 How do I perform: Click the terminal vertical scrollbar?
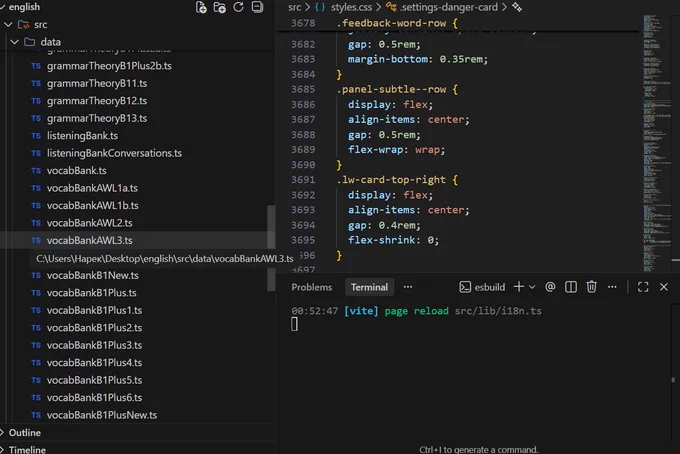pyautogui.click(x=673, y=380)
